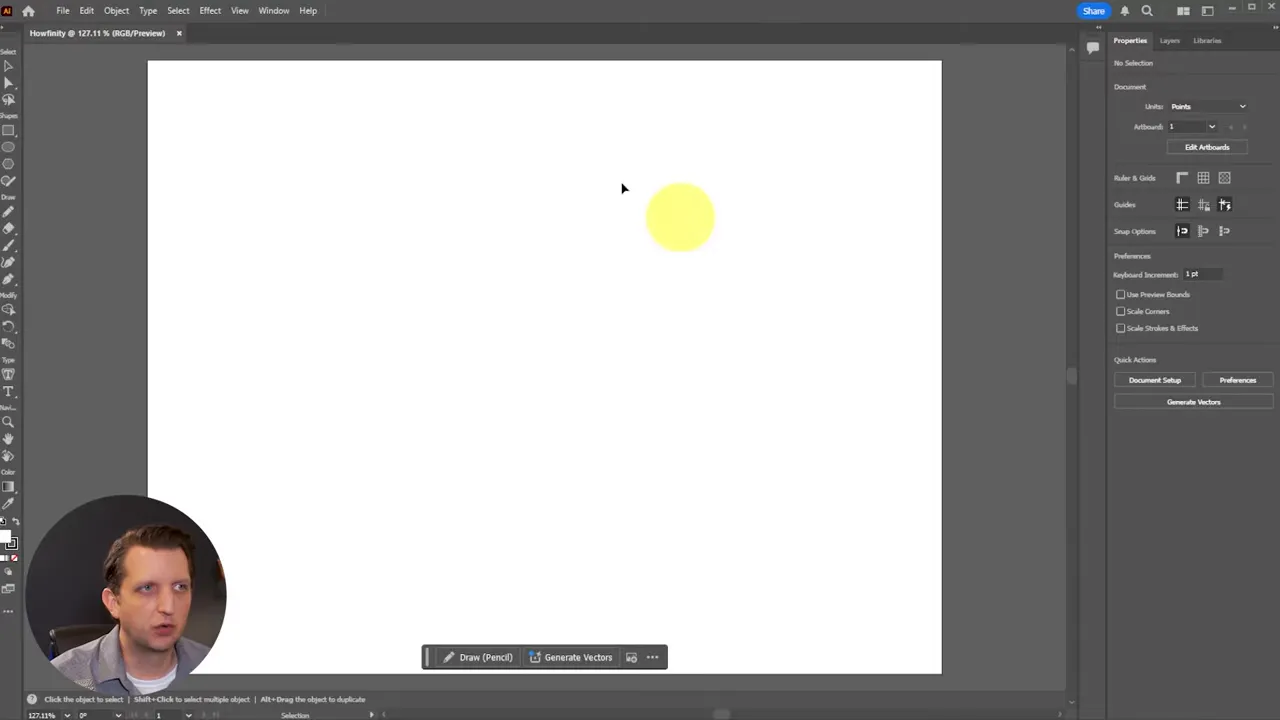Choose the Type tool
The width and height of the screenshot is (1280, 720).
(9, 390)
